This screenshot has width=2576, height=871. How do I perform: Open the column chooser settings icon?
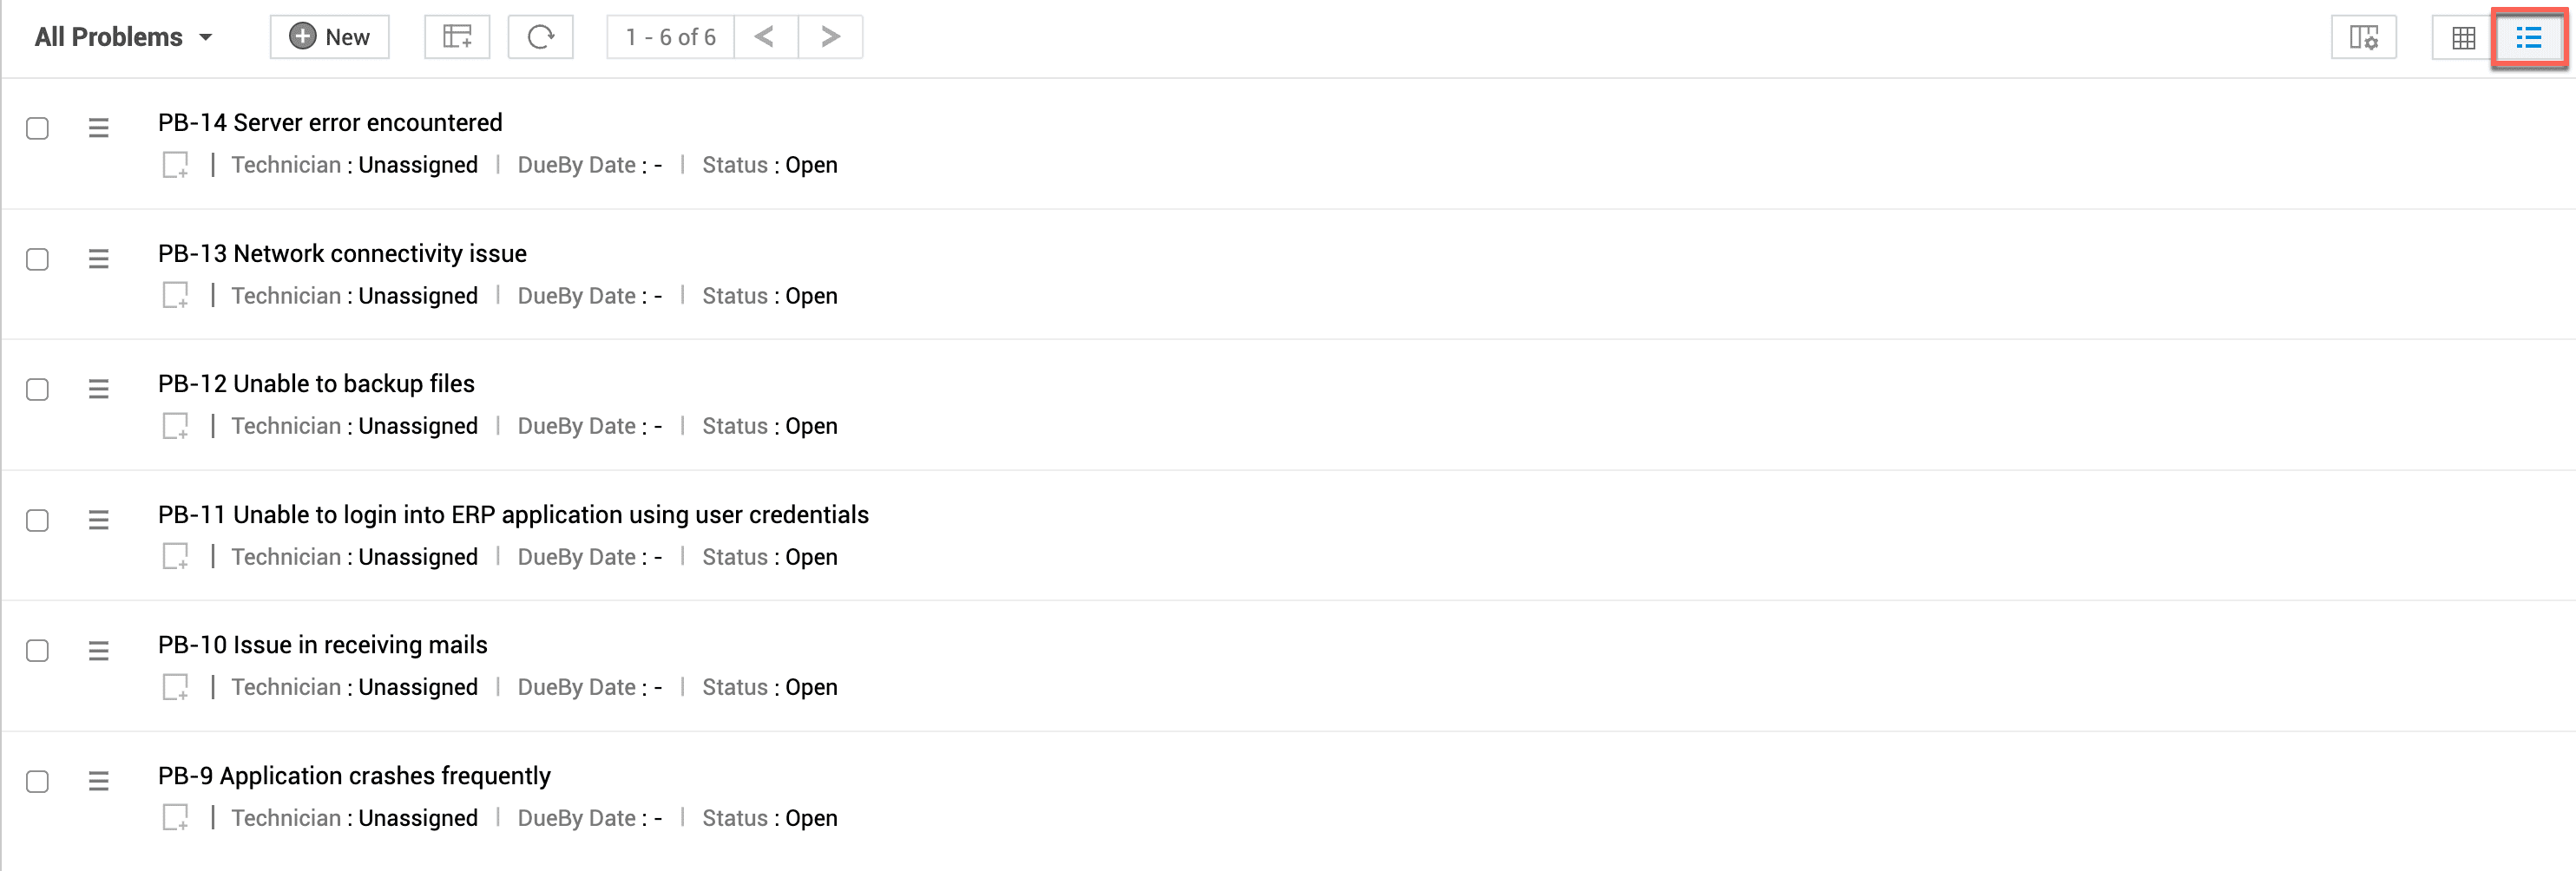pyautogui.click(x=2363, y=38)
